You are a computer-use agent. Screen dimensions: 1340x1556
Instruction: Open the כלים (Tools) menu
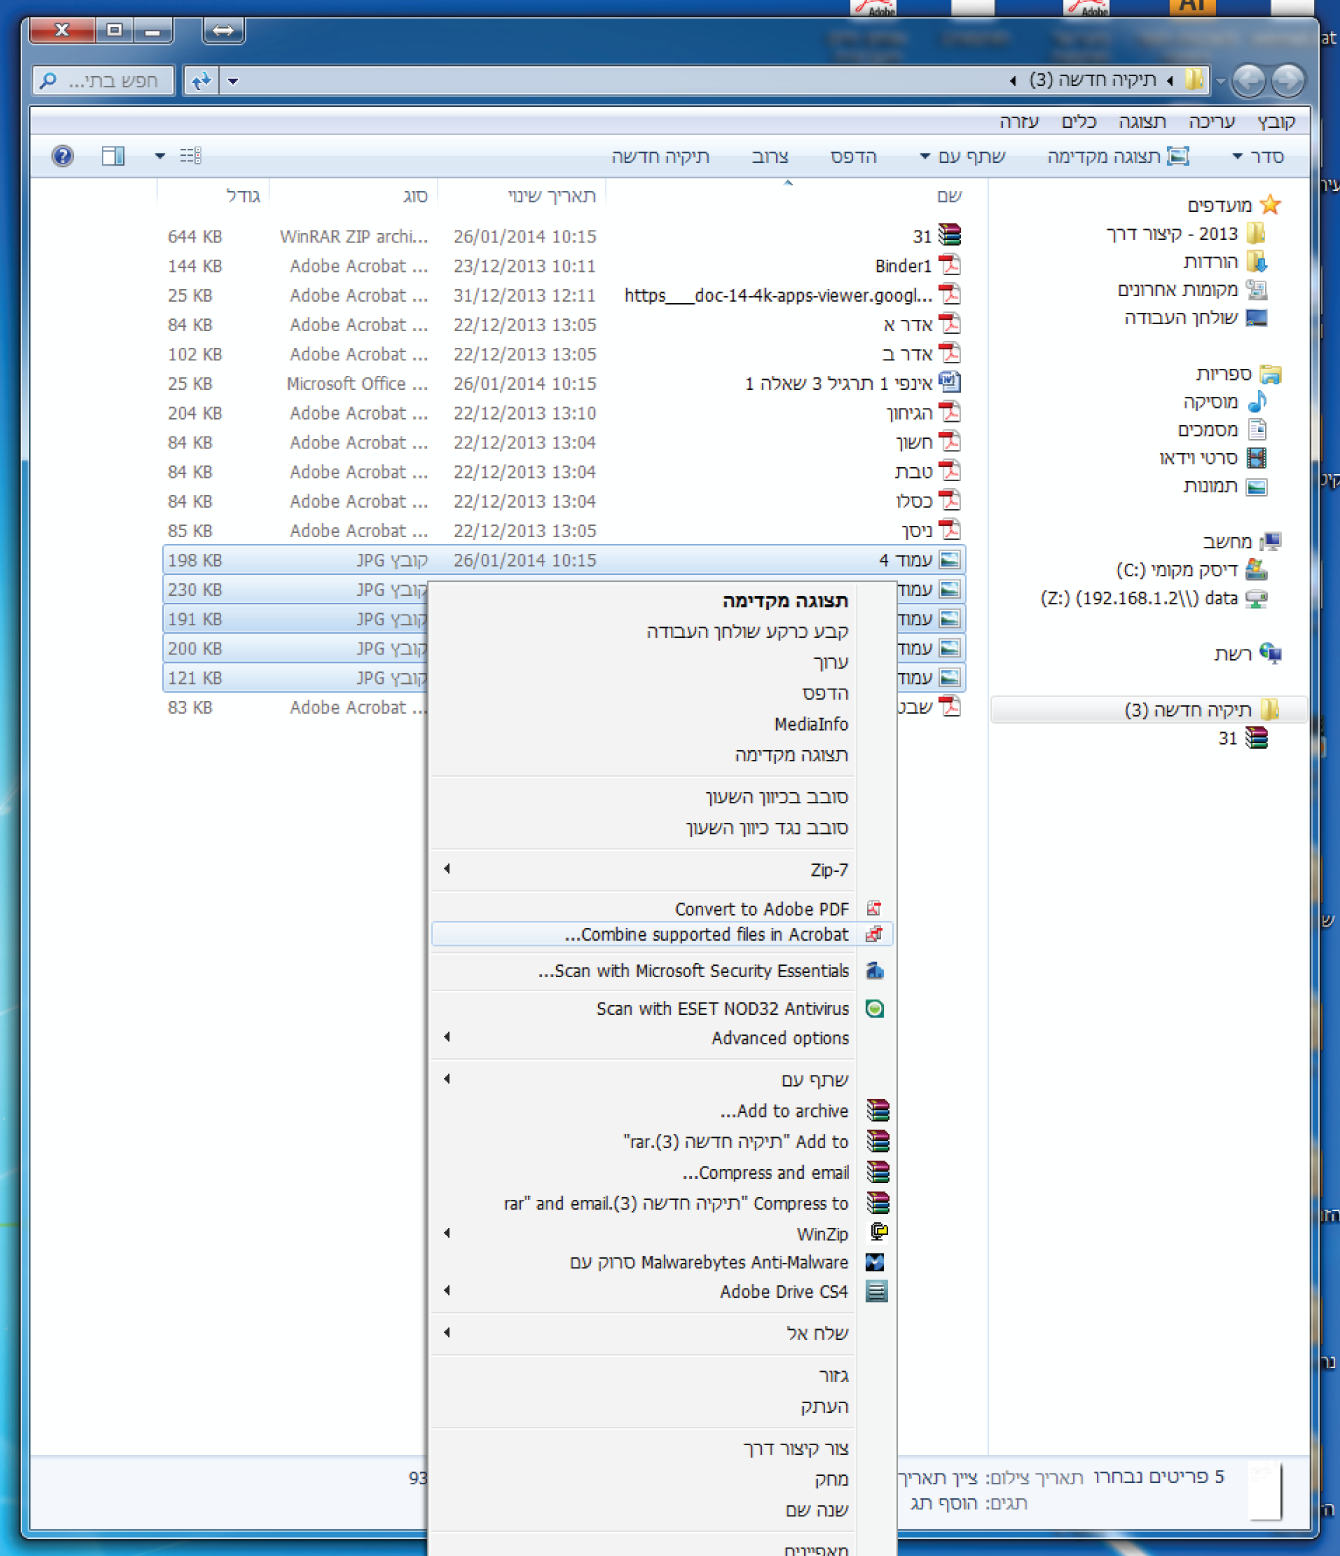coord(1079,121)
